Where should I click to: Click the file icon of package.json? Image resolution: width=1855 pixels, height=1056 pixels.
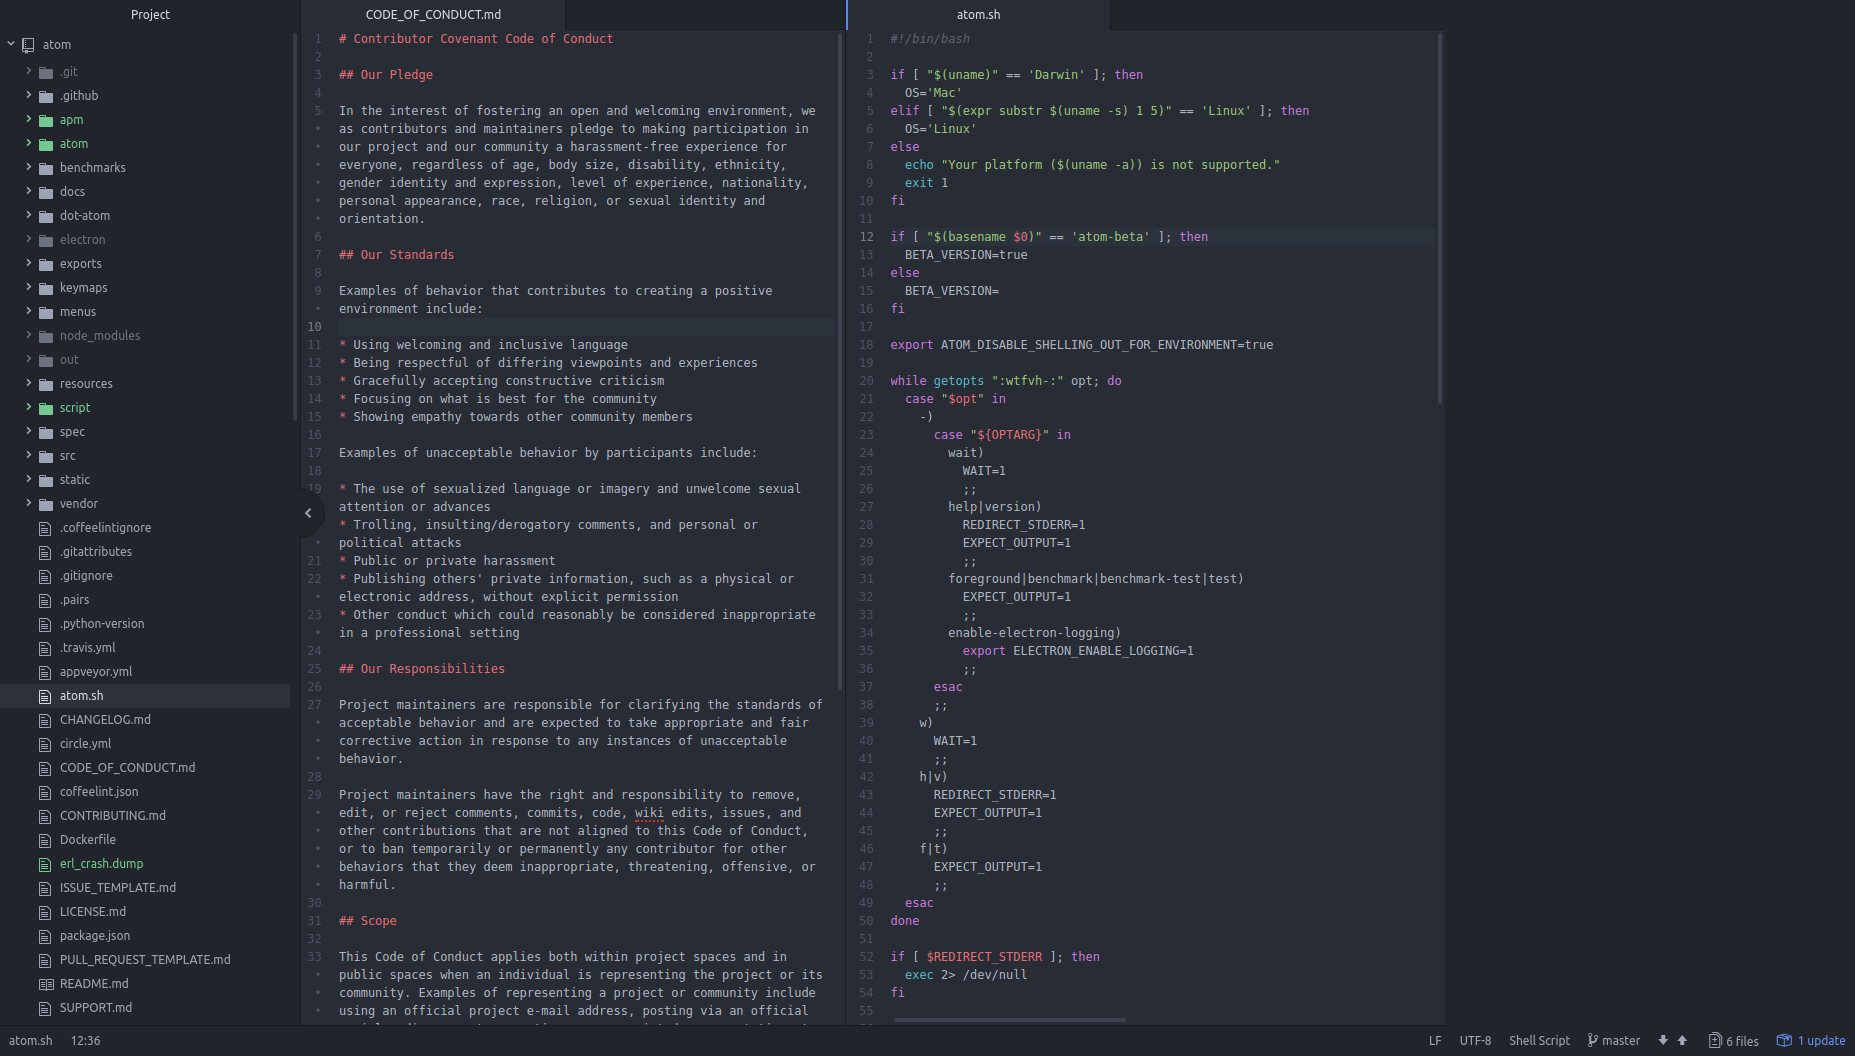45,936
